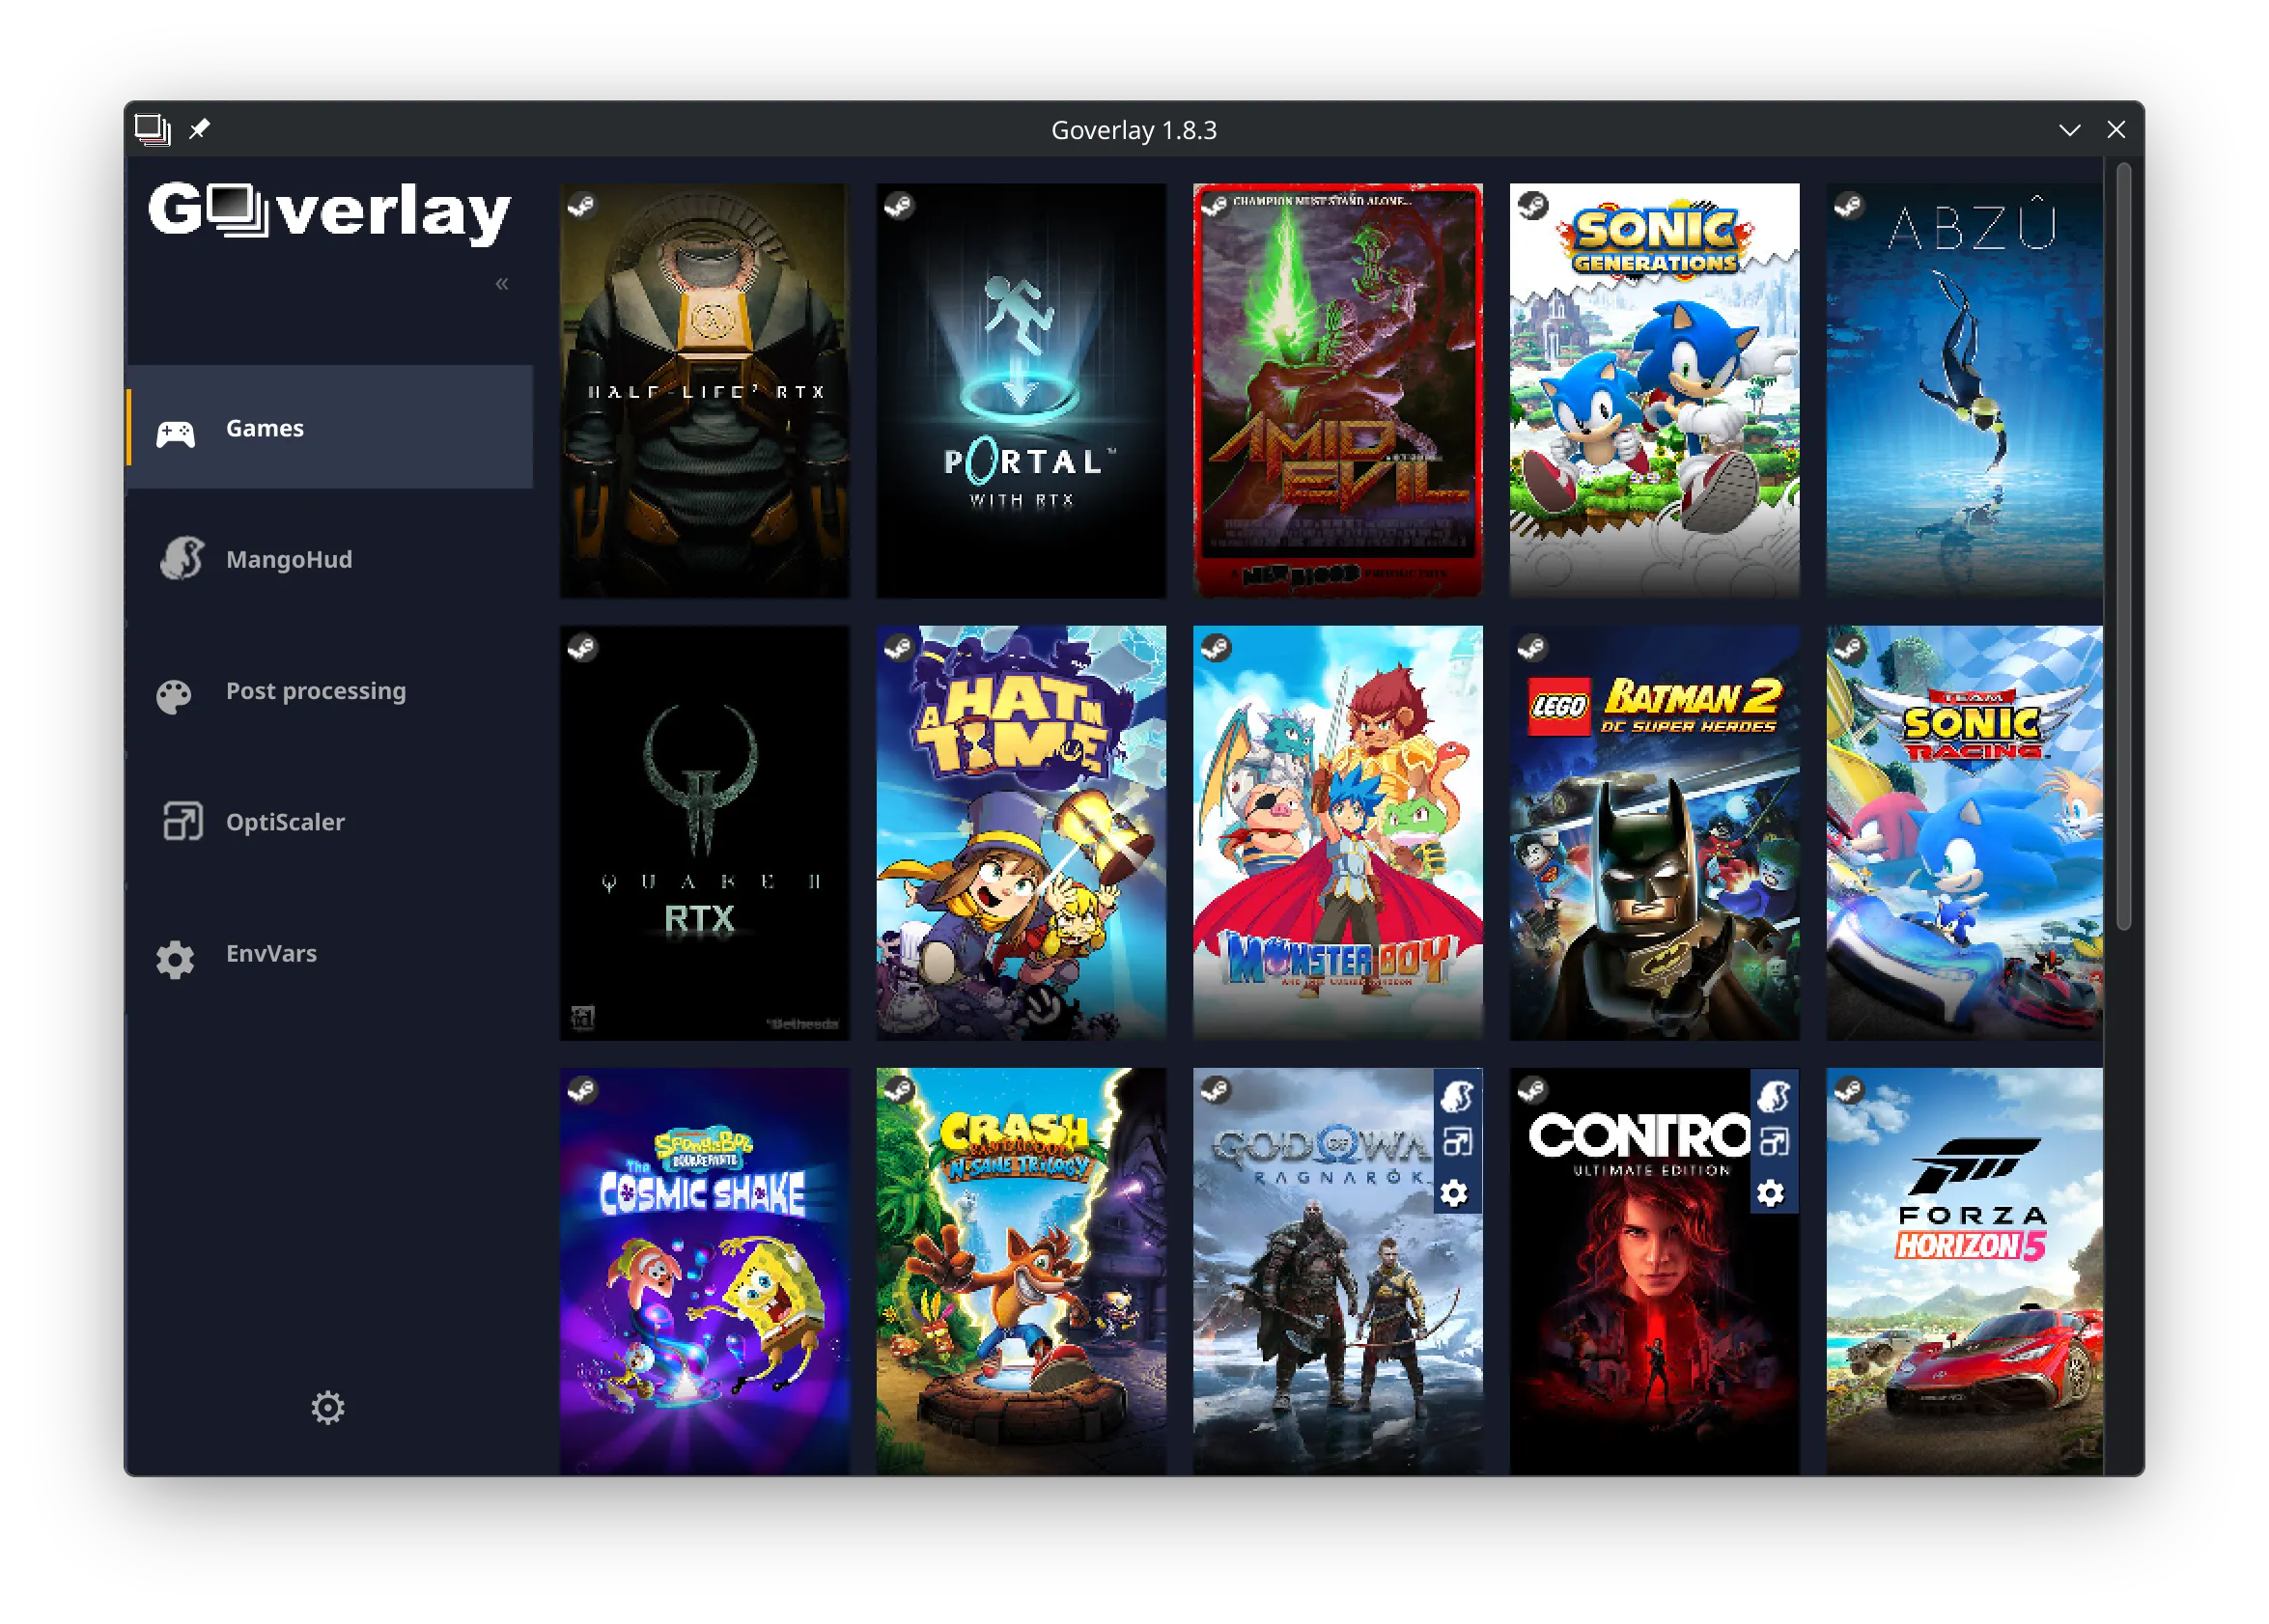Select the Control Ultimate Edition cover
Image resolution: width=2269 pixels, height=1624 pixels.
1654,1272
